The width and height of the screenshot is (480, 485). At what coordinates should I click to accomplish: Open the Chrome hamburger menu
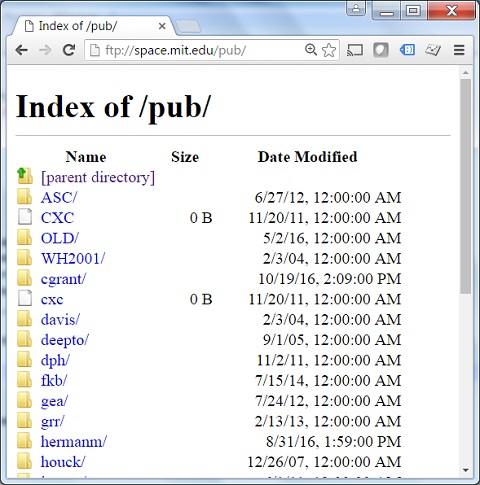tap(459, 50)
